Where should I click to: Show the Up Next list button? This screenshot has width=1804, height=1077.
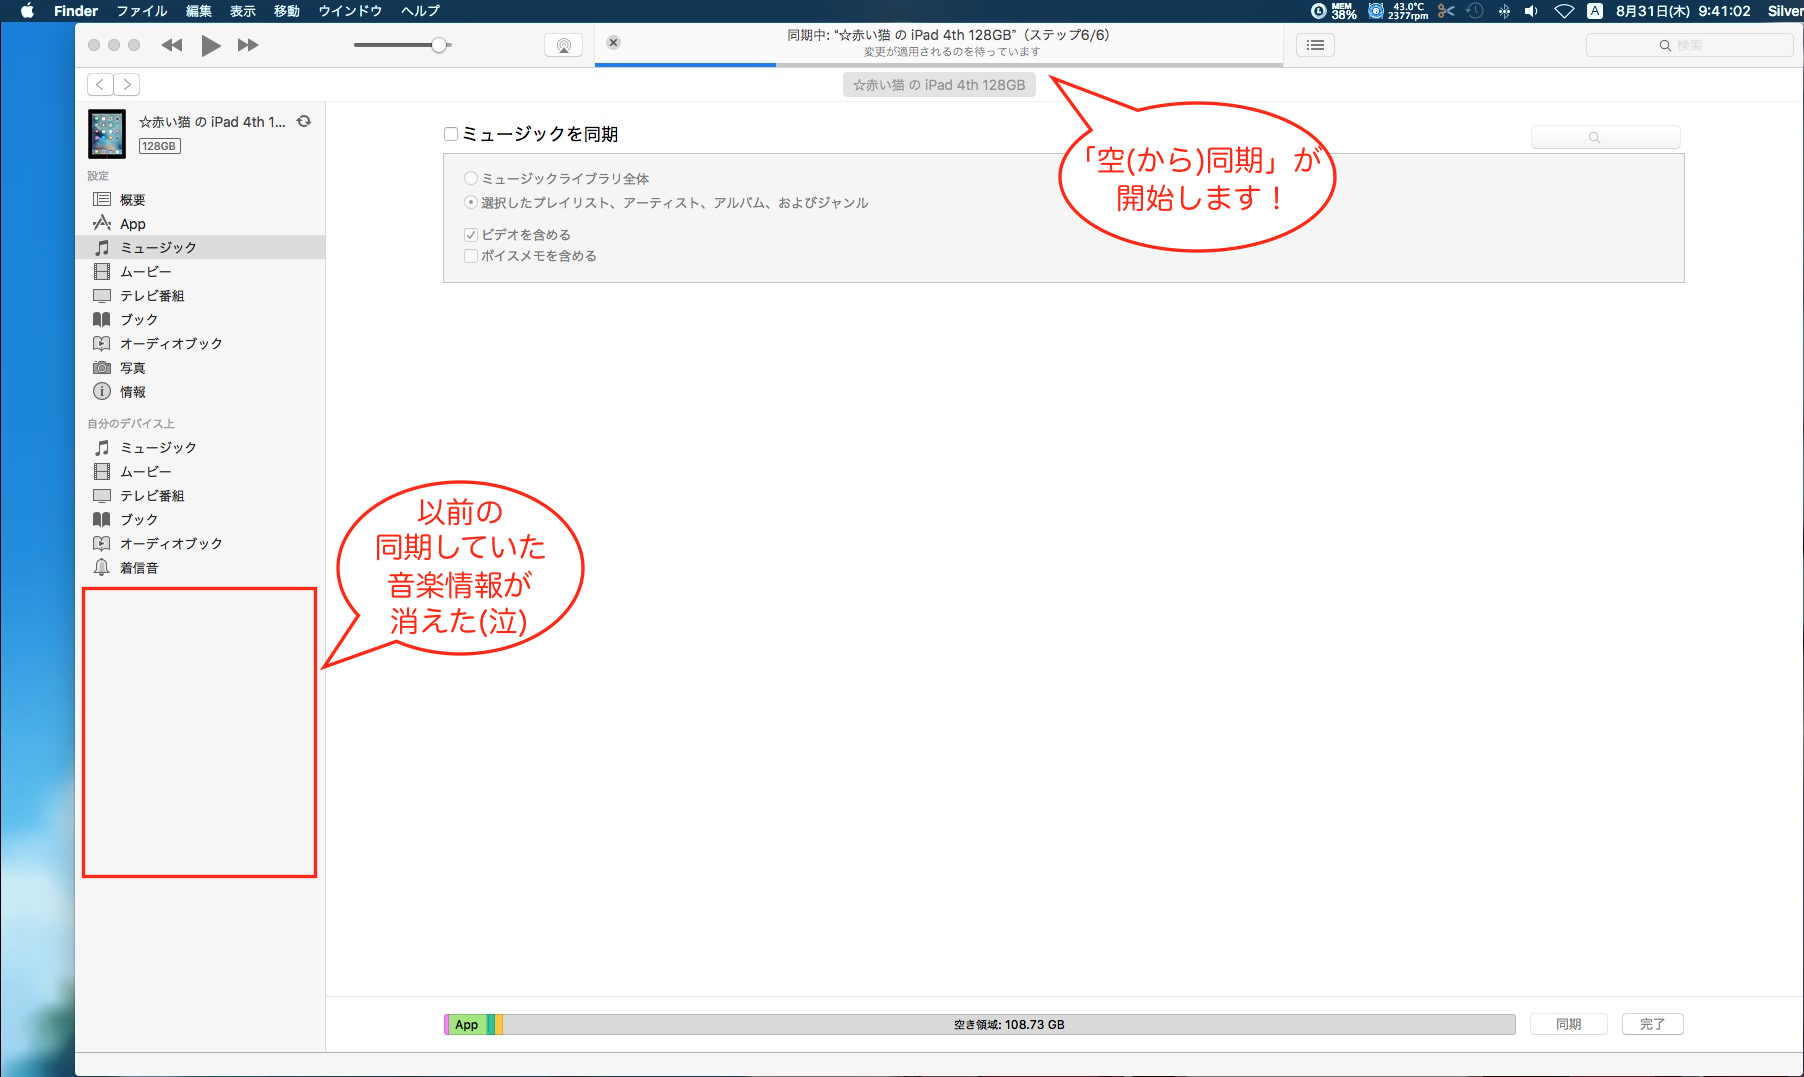pyautogui.click(x=1316, y=45)
